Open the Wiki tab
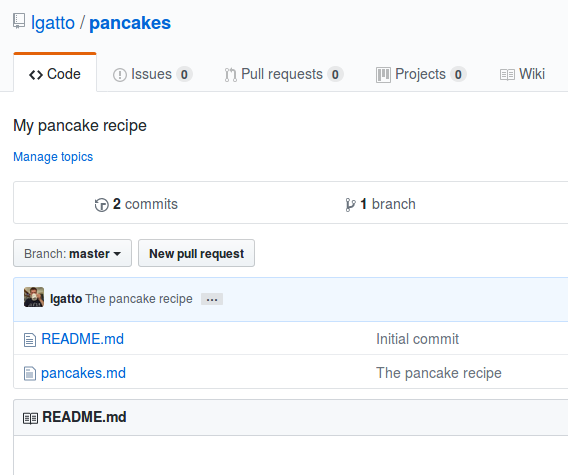The width and height of the screenshot is (568, 475). click(x=522, y=74)
